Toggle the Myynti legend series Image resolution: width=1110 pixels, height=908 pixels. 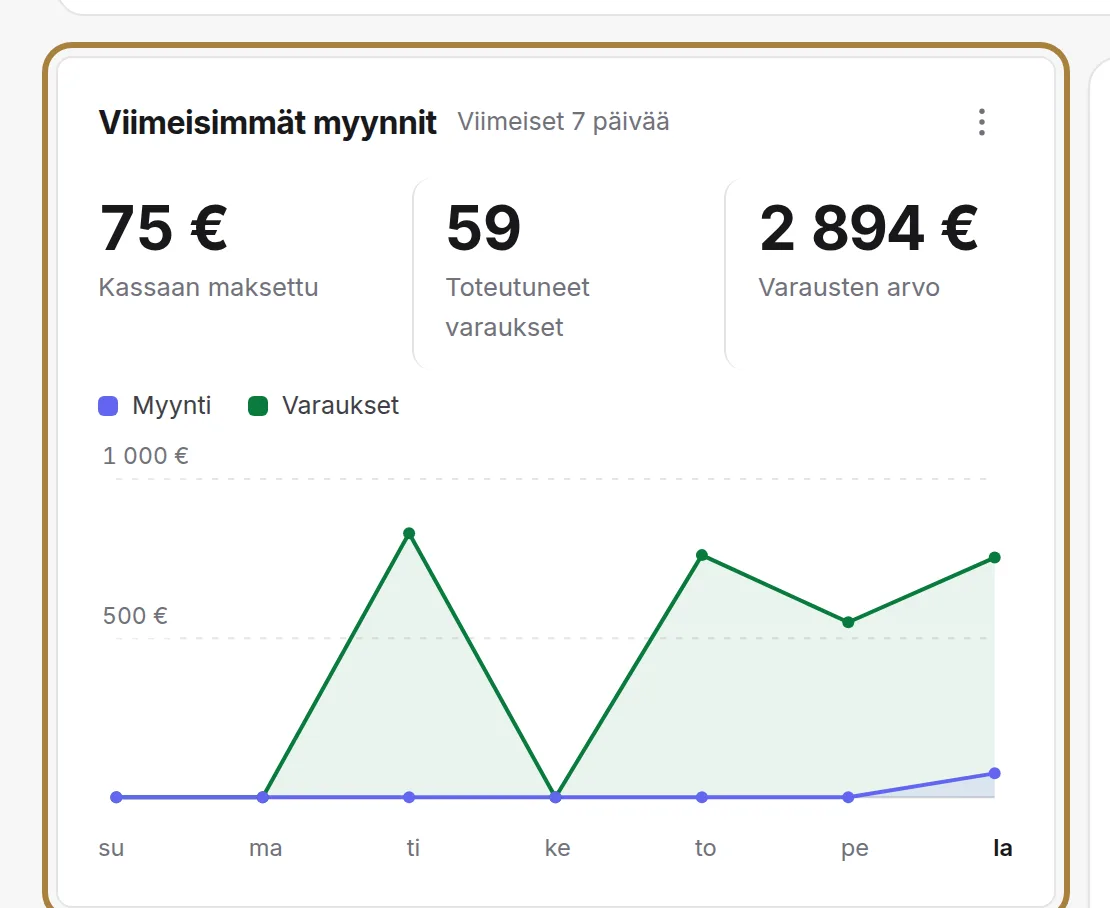coord(155,406)
